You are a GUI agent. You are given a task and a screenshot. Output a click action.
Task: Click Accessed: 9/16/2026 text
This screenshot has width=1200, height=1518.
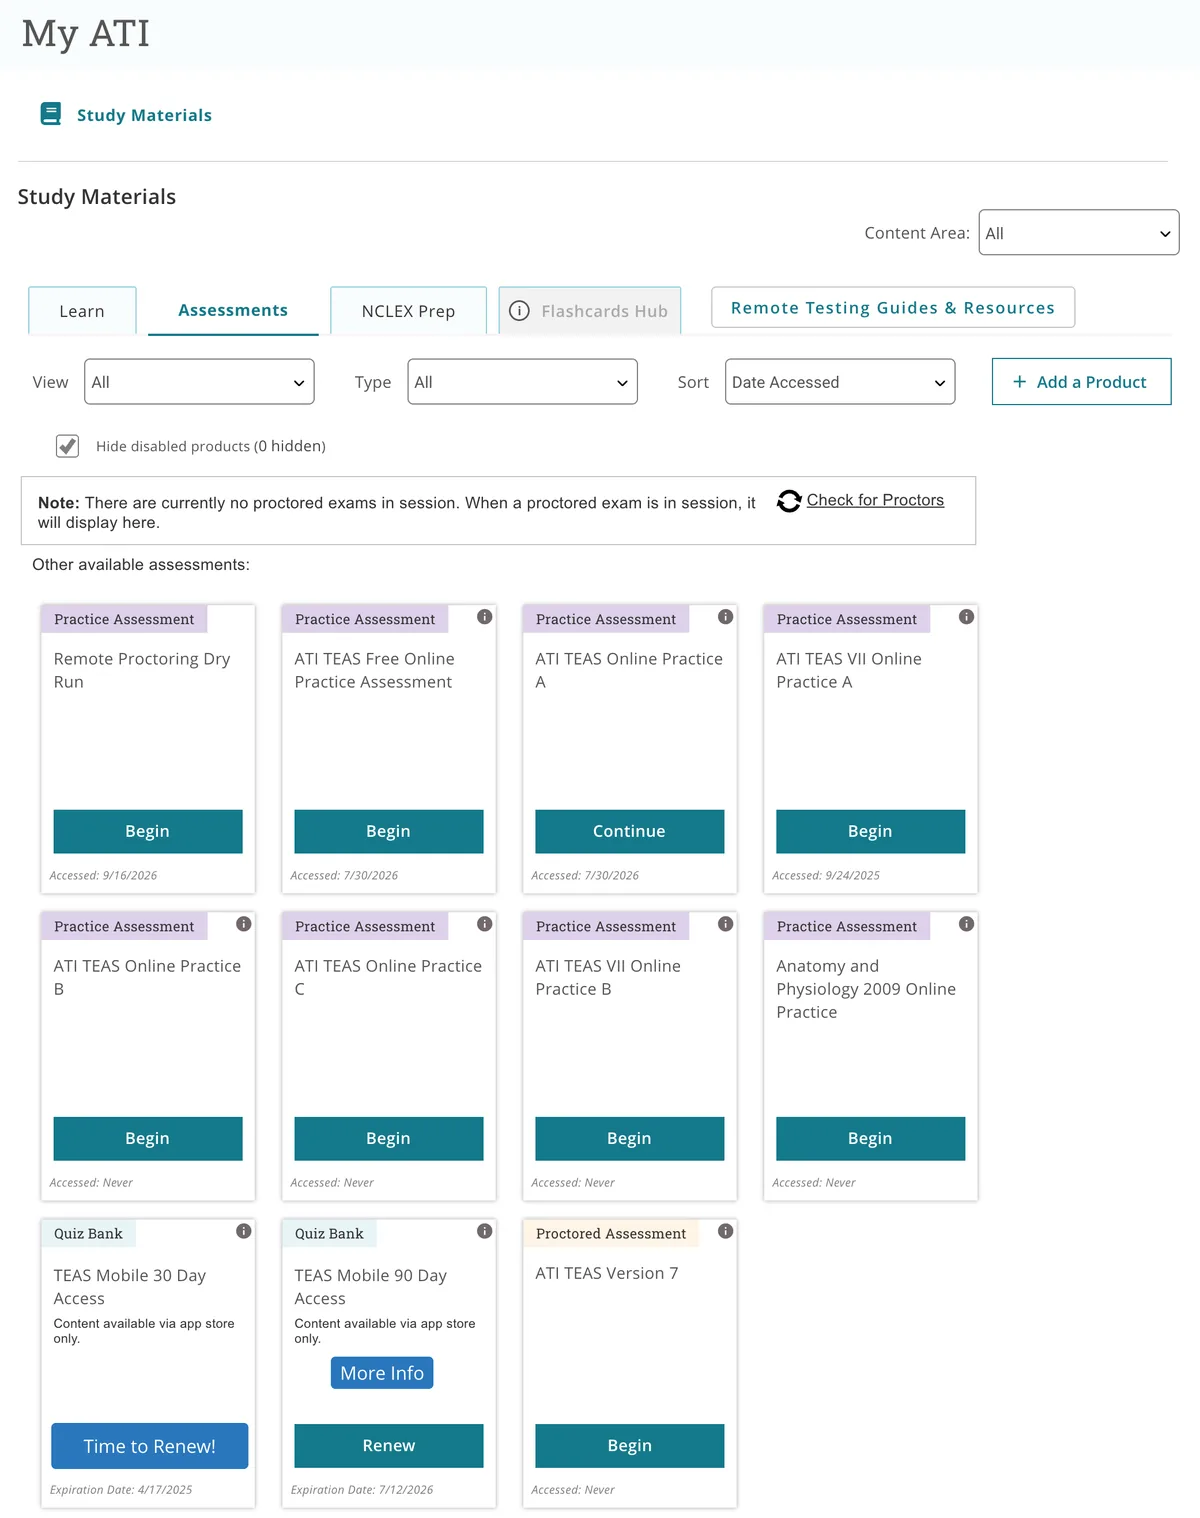click(104, 876)
